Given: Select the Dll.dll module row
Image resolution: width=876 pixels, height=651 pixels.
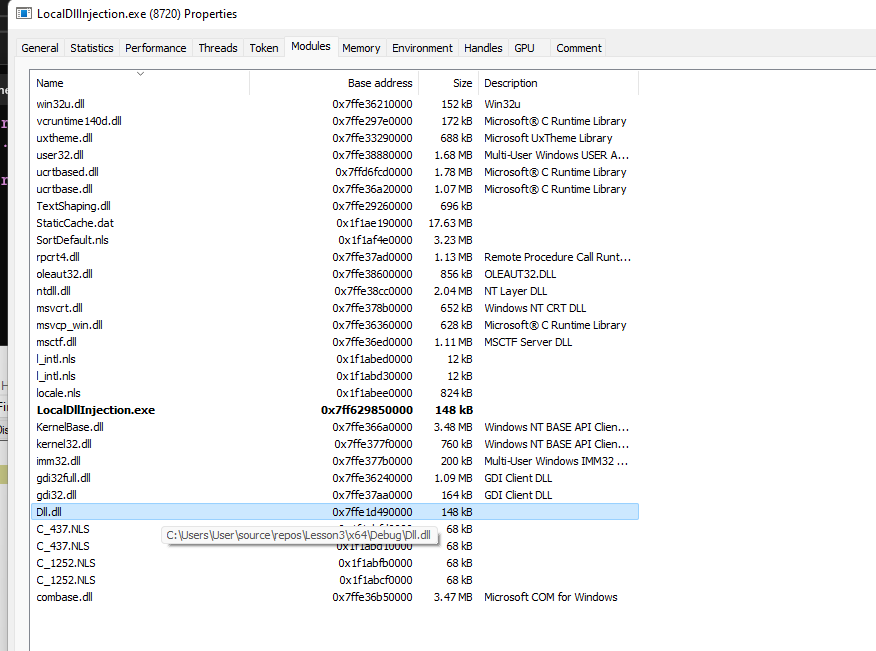Looking at the screenshot, I should coord(49,512).
